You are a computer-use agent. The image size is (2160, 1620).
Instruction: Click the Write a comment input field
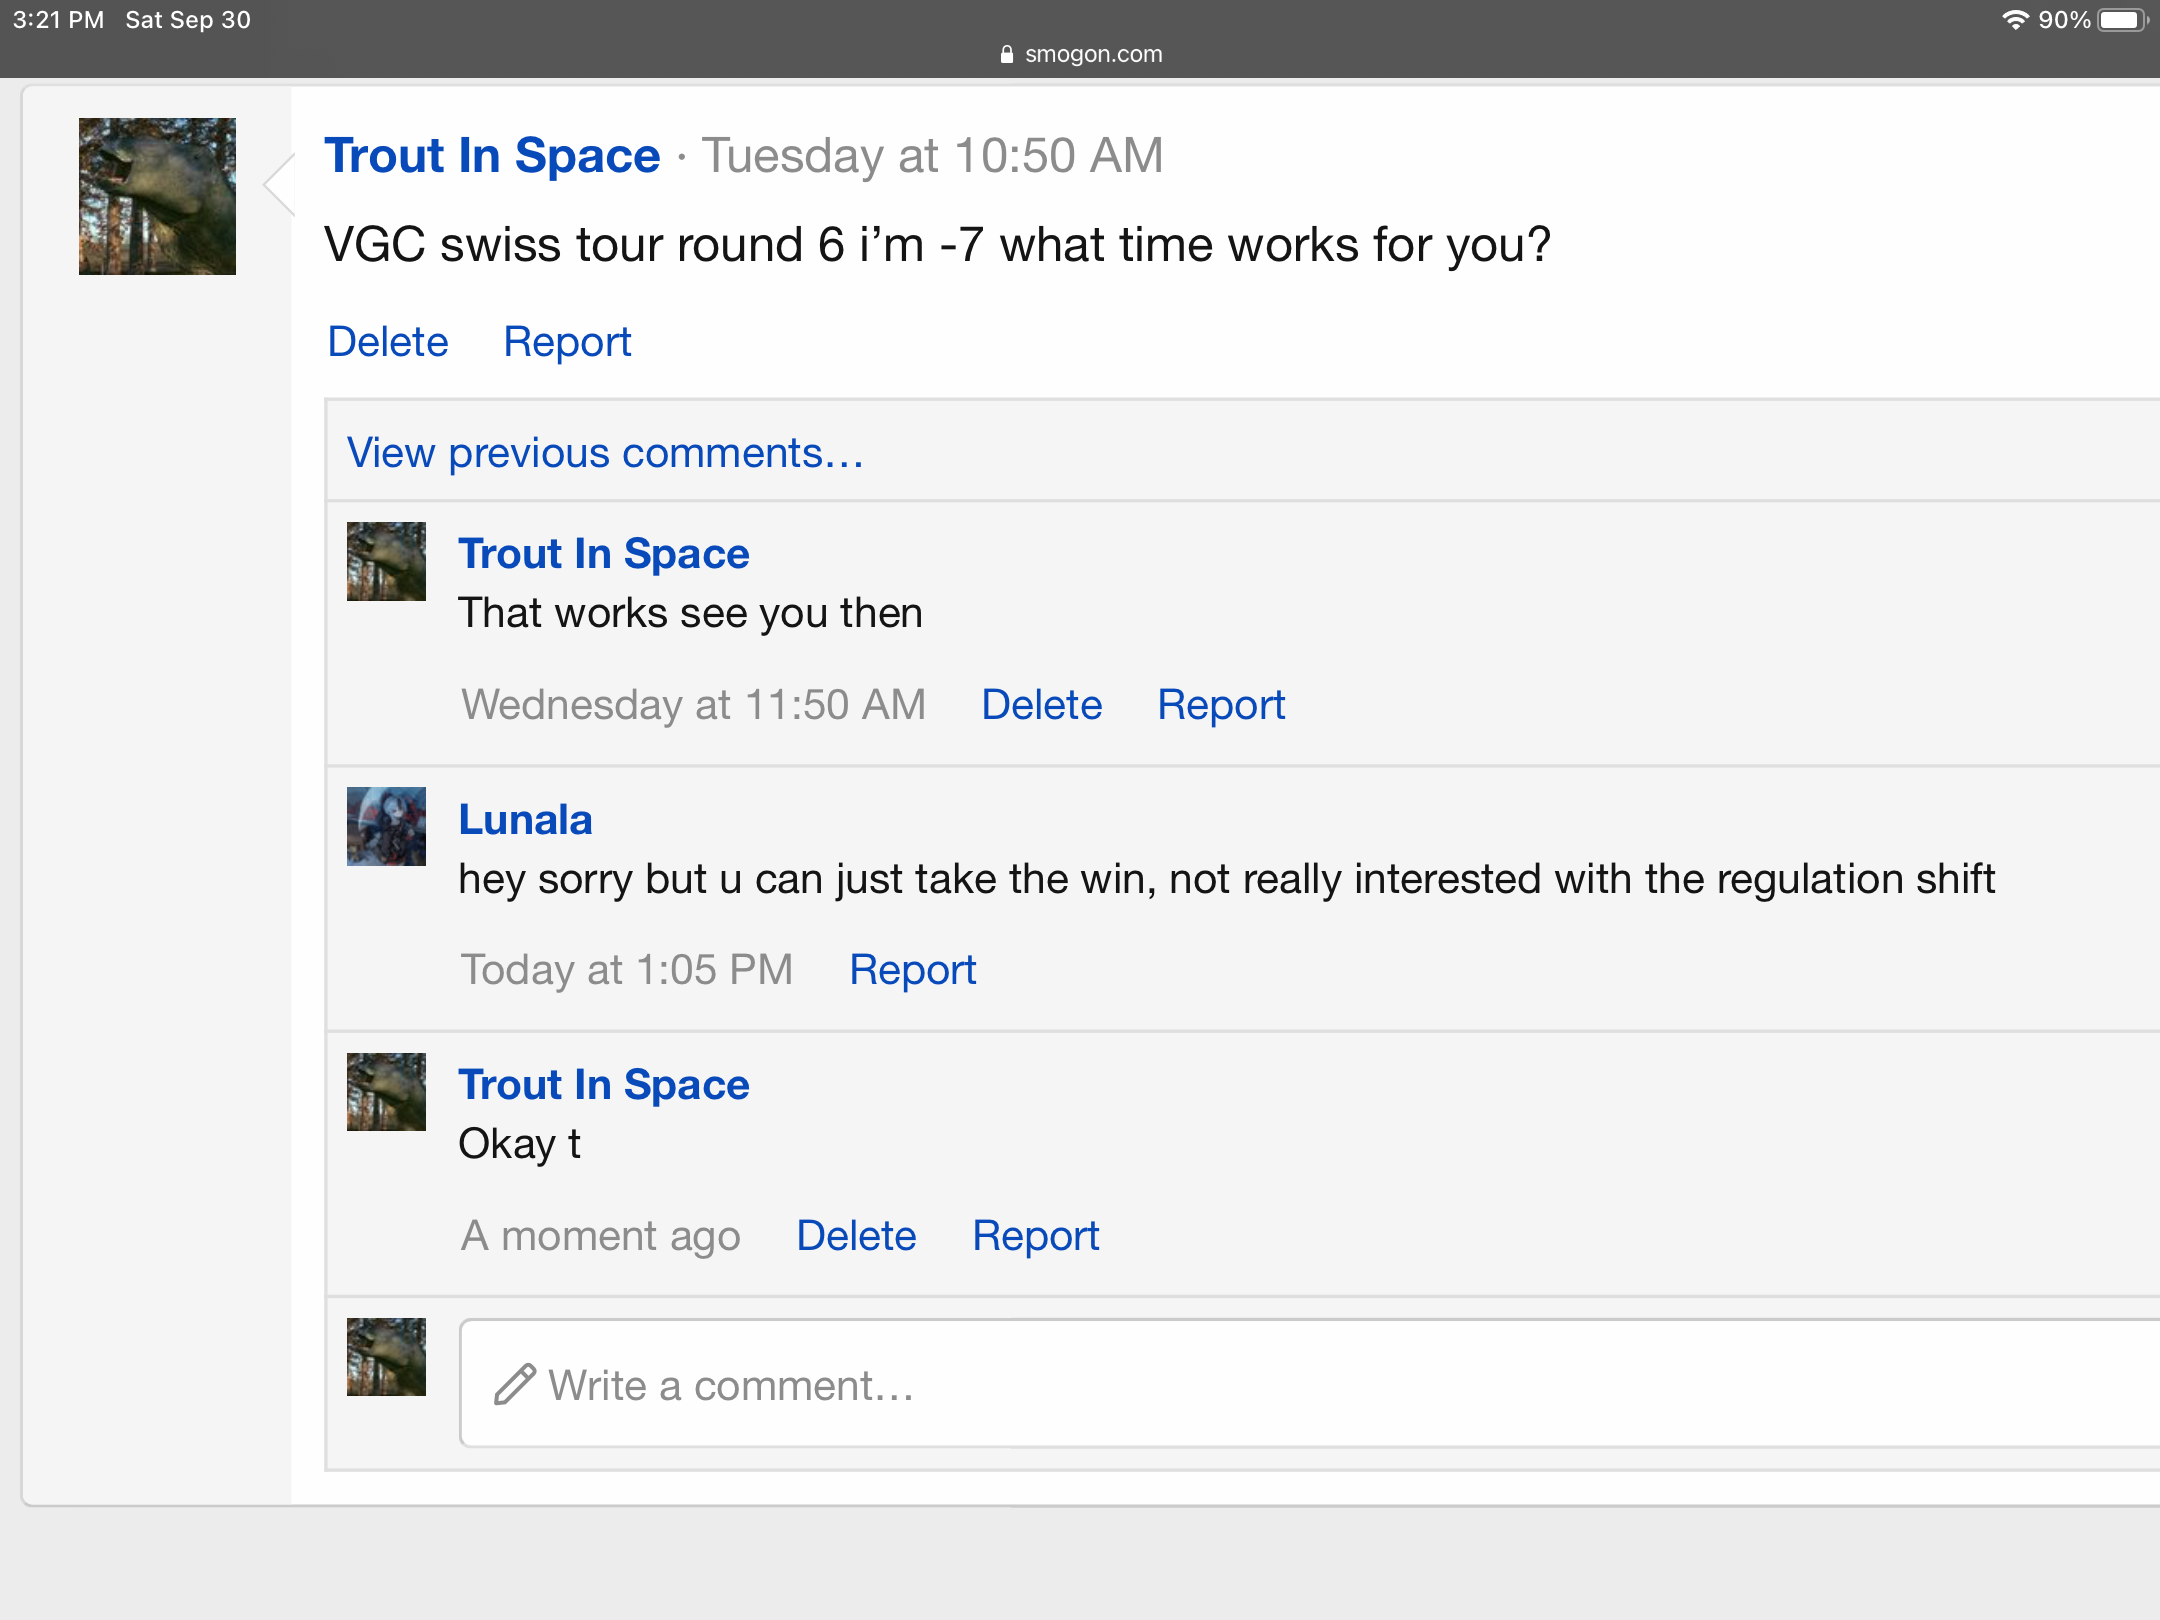click(1300, 1384)
